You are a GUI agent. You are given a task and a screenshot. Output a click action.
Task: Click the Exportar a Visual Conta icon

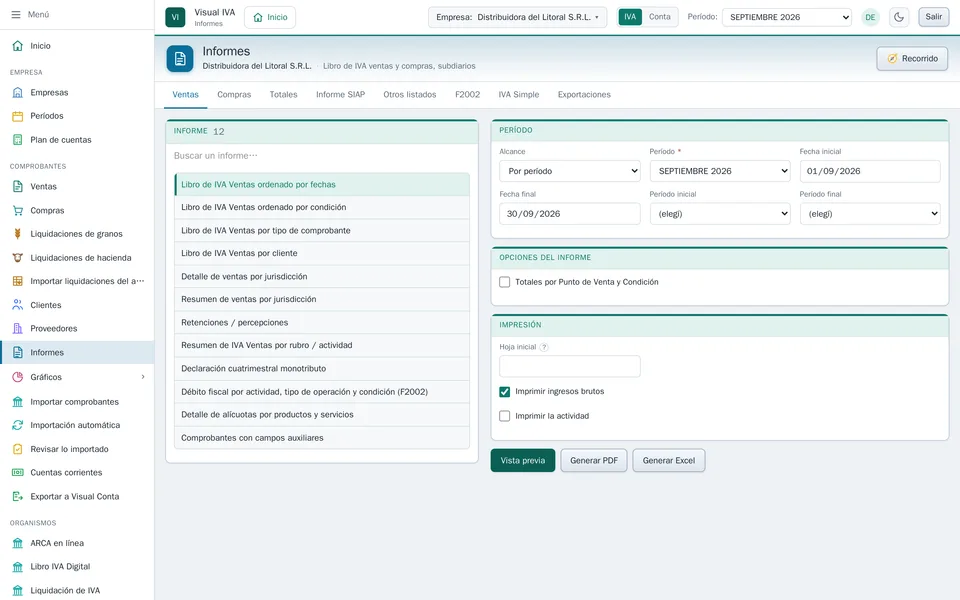coord(18,497)
